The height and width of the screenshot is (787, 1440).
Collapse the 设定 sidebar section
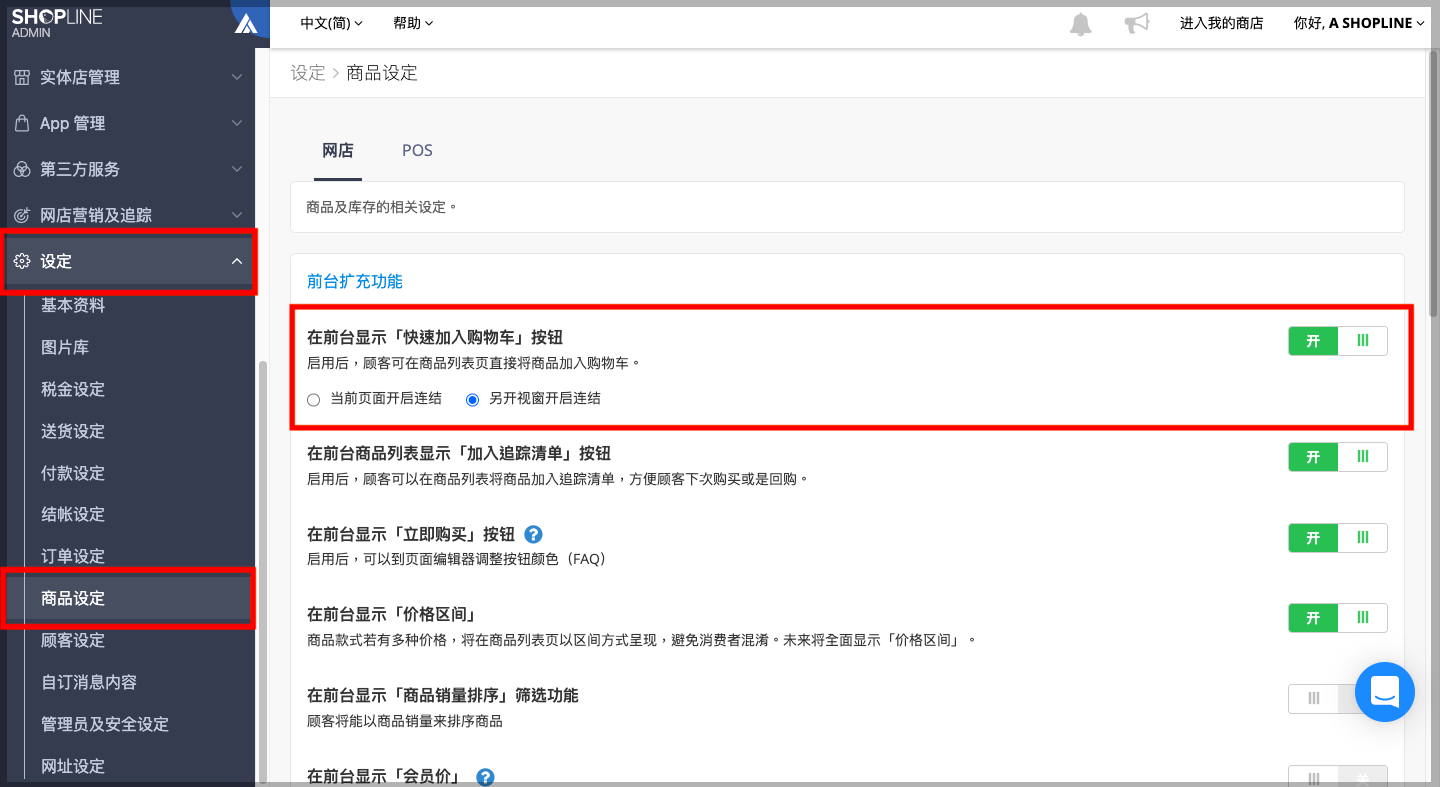click(236, 261)
